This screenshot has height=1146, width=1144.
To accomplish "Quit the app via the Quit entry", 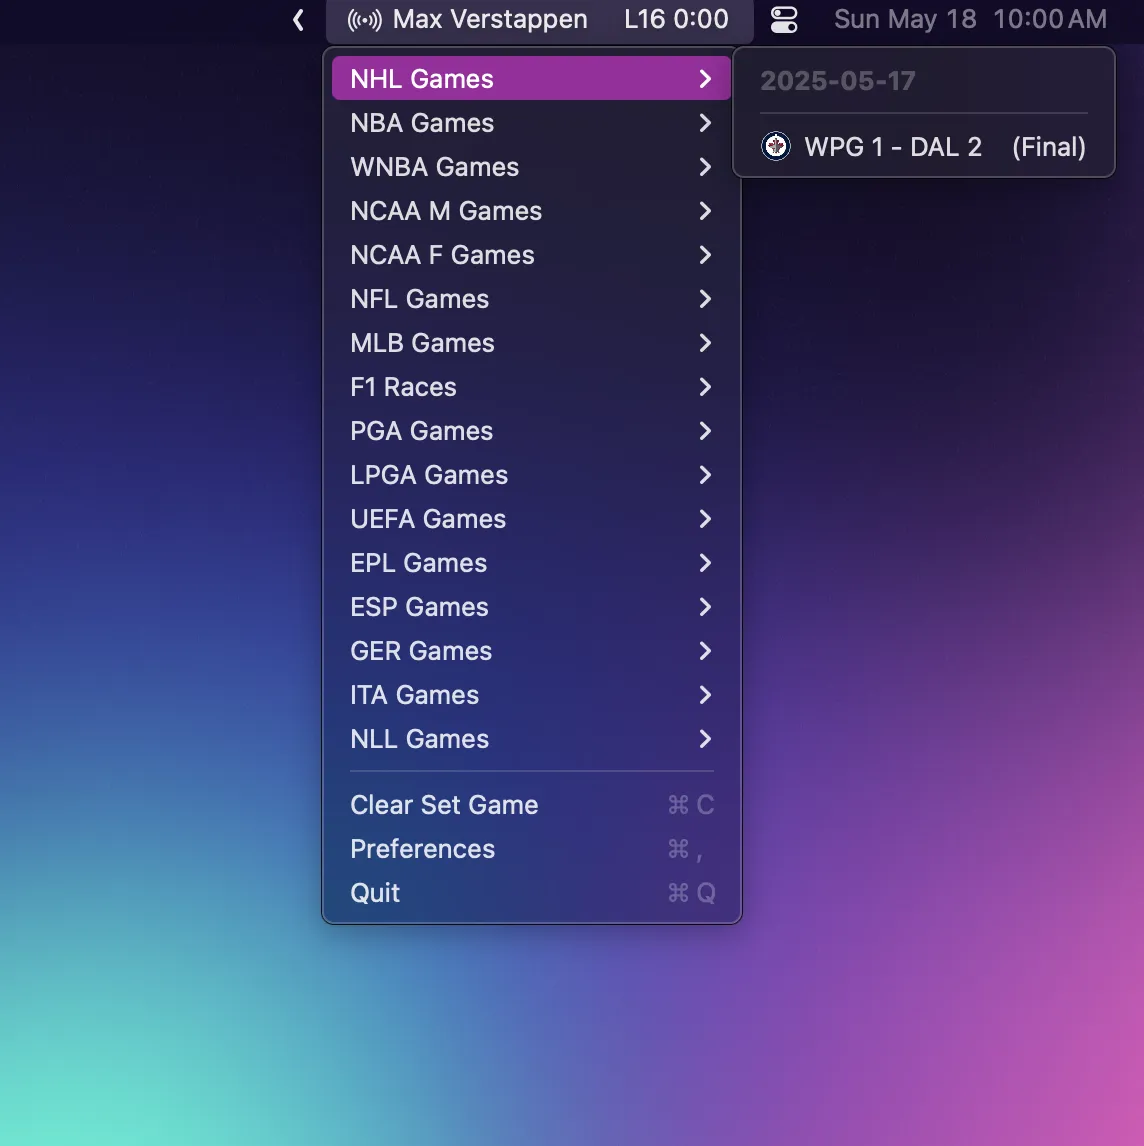I will tap(375, 893).
